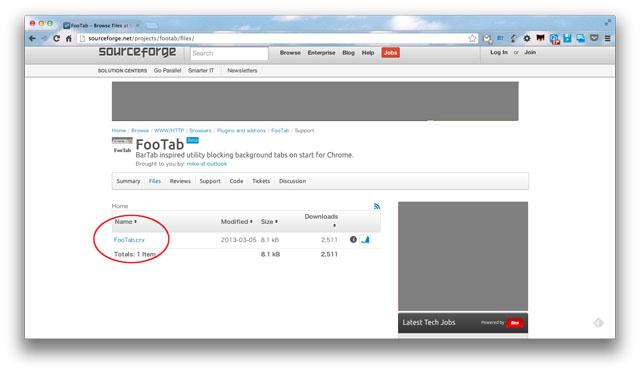Open the Tickets tab
The height and width of the screenshot is (373, 640).
pos(261,181)
